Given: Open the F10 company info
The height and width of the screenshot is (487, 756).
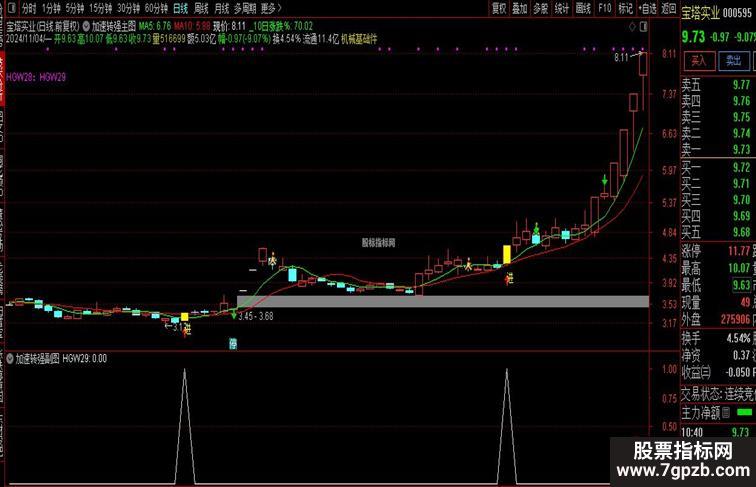Looking at the screenshot, I should (605, 8).
